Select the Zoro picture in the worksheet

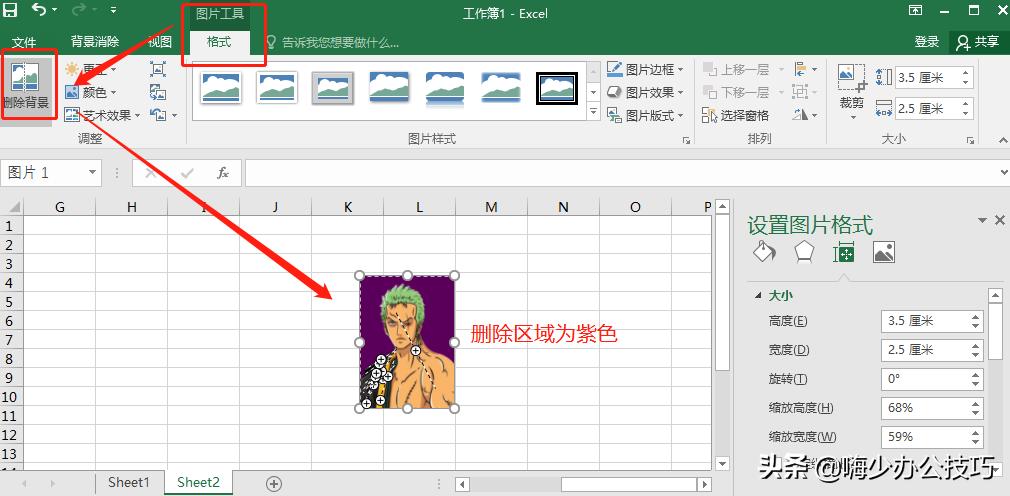tap(407, 342)
